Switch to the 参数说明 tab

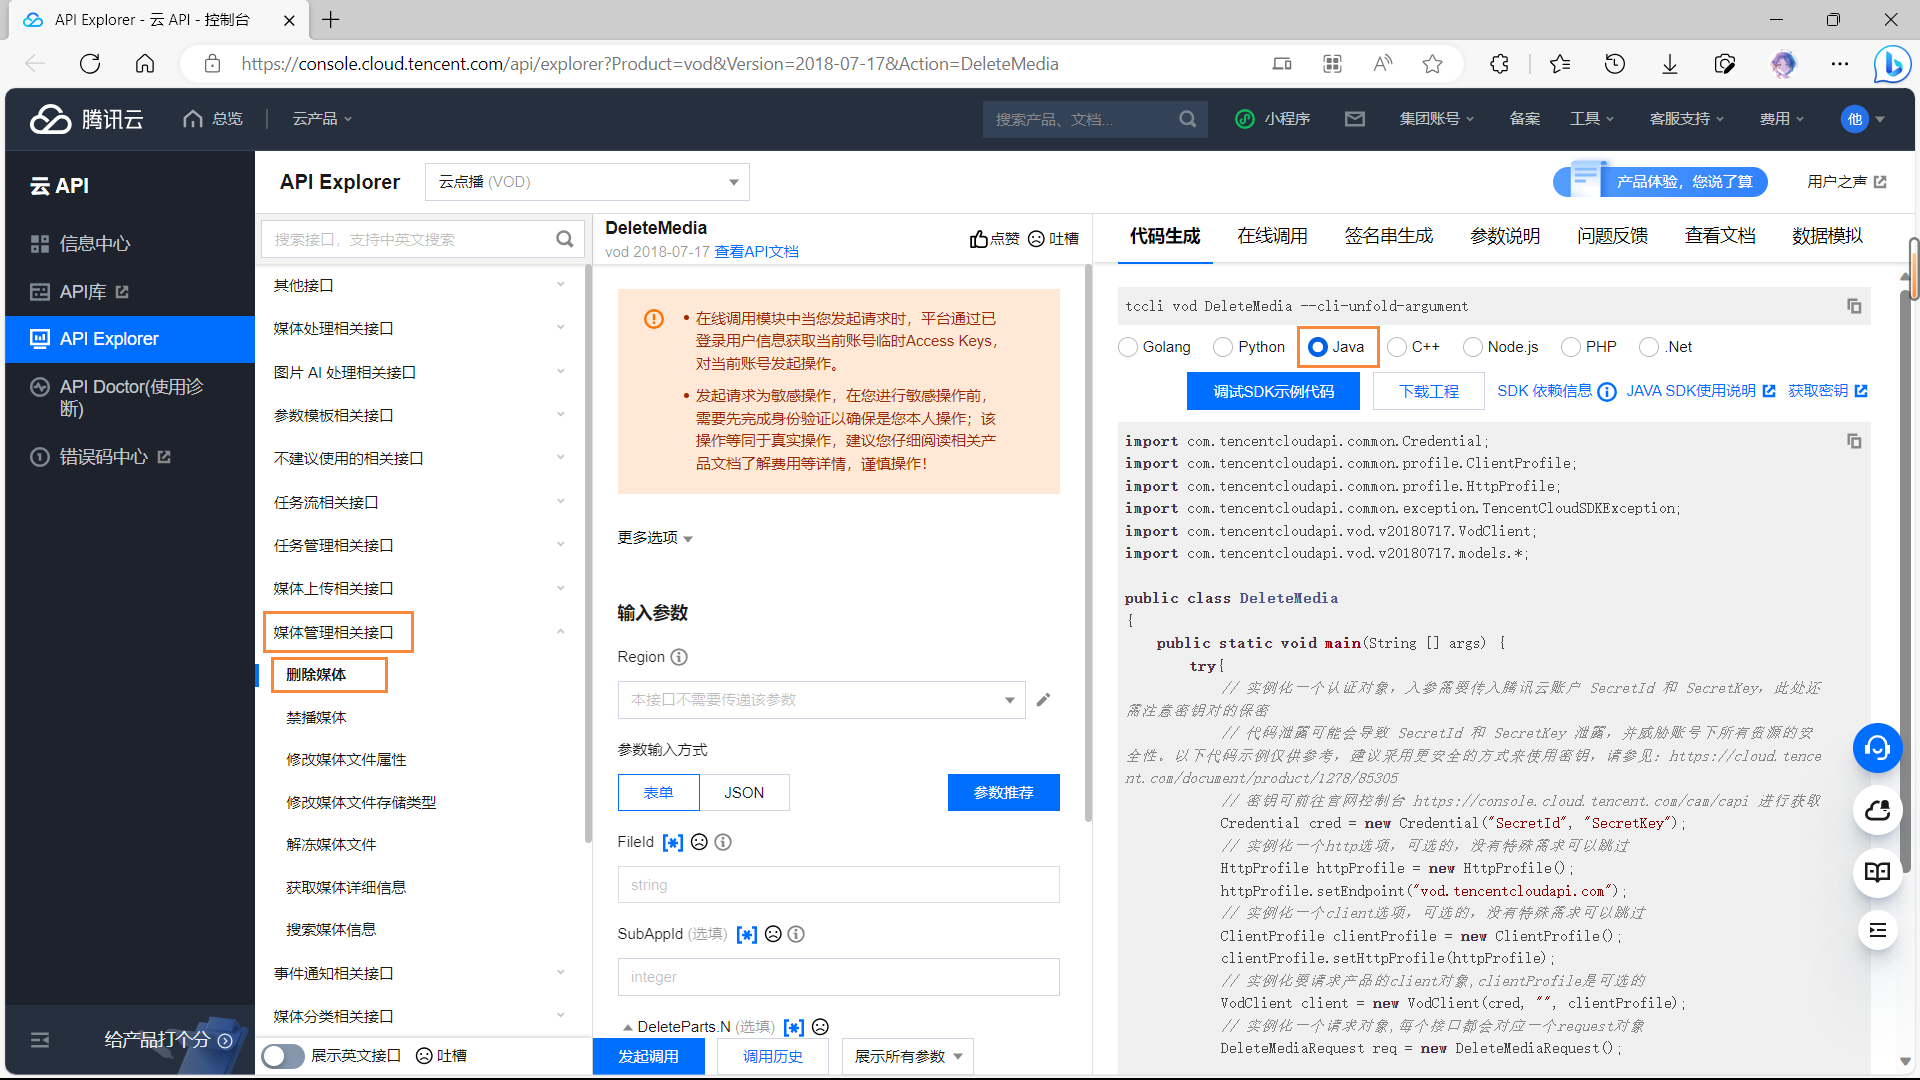pos(1504,236)
